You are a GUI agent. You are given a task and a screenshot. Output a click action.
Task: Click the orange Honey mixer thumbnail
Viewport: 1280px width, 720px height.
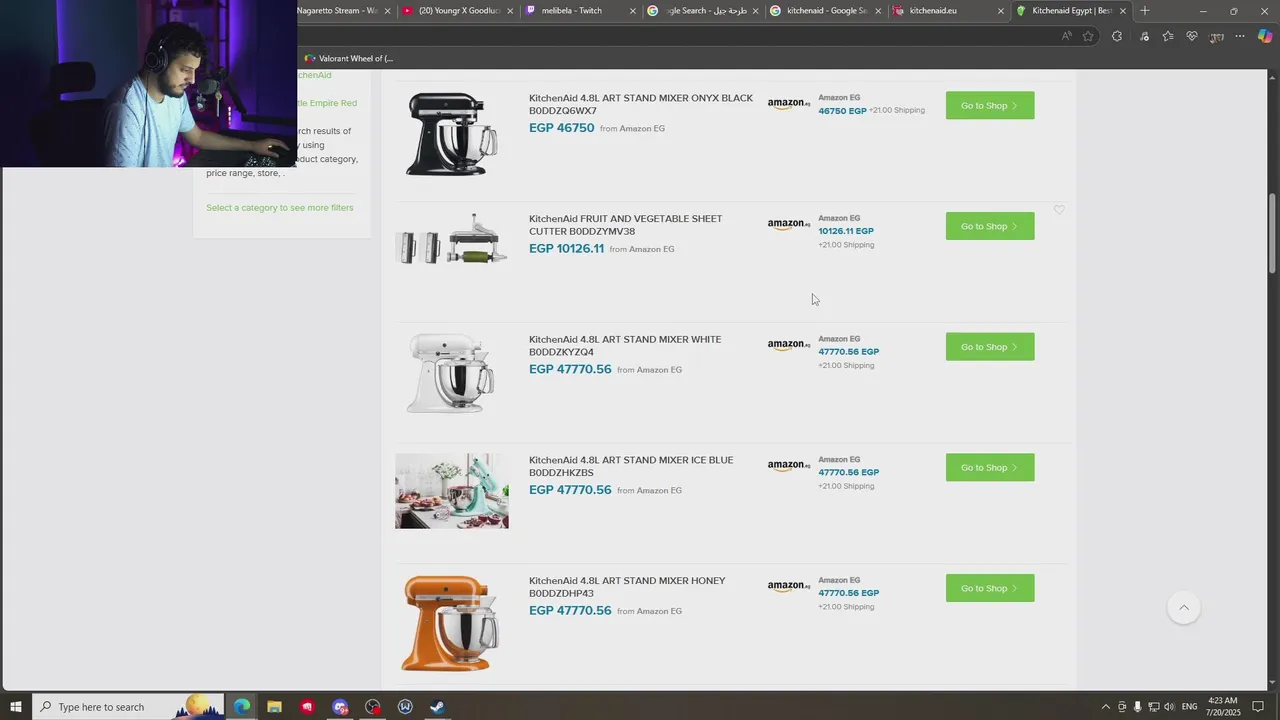click(452, 622)
